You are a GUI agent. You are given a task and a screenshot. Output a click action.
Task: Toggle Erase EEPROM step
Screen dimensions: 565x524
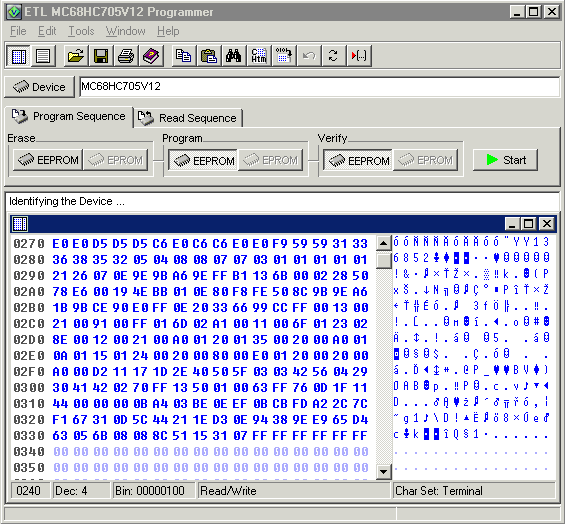click(48, 160)
